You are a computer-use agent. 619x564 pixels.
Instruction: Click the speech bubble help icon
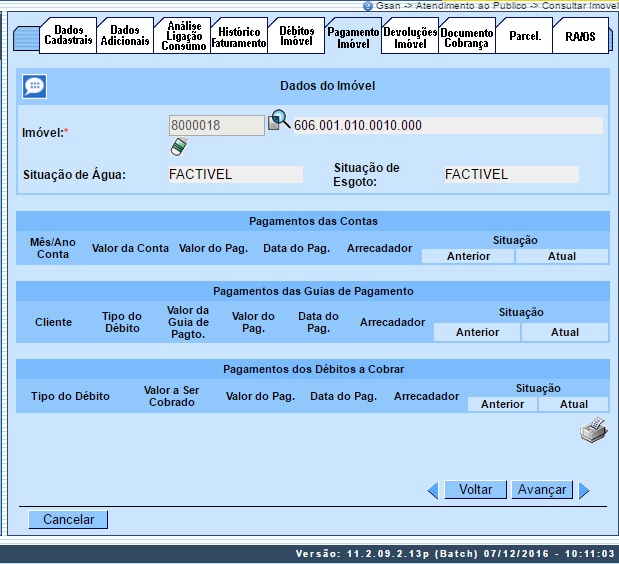coord(34,86)
